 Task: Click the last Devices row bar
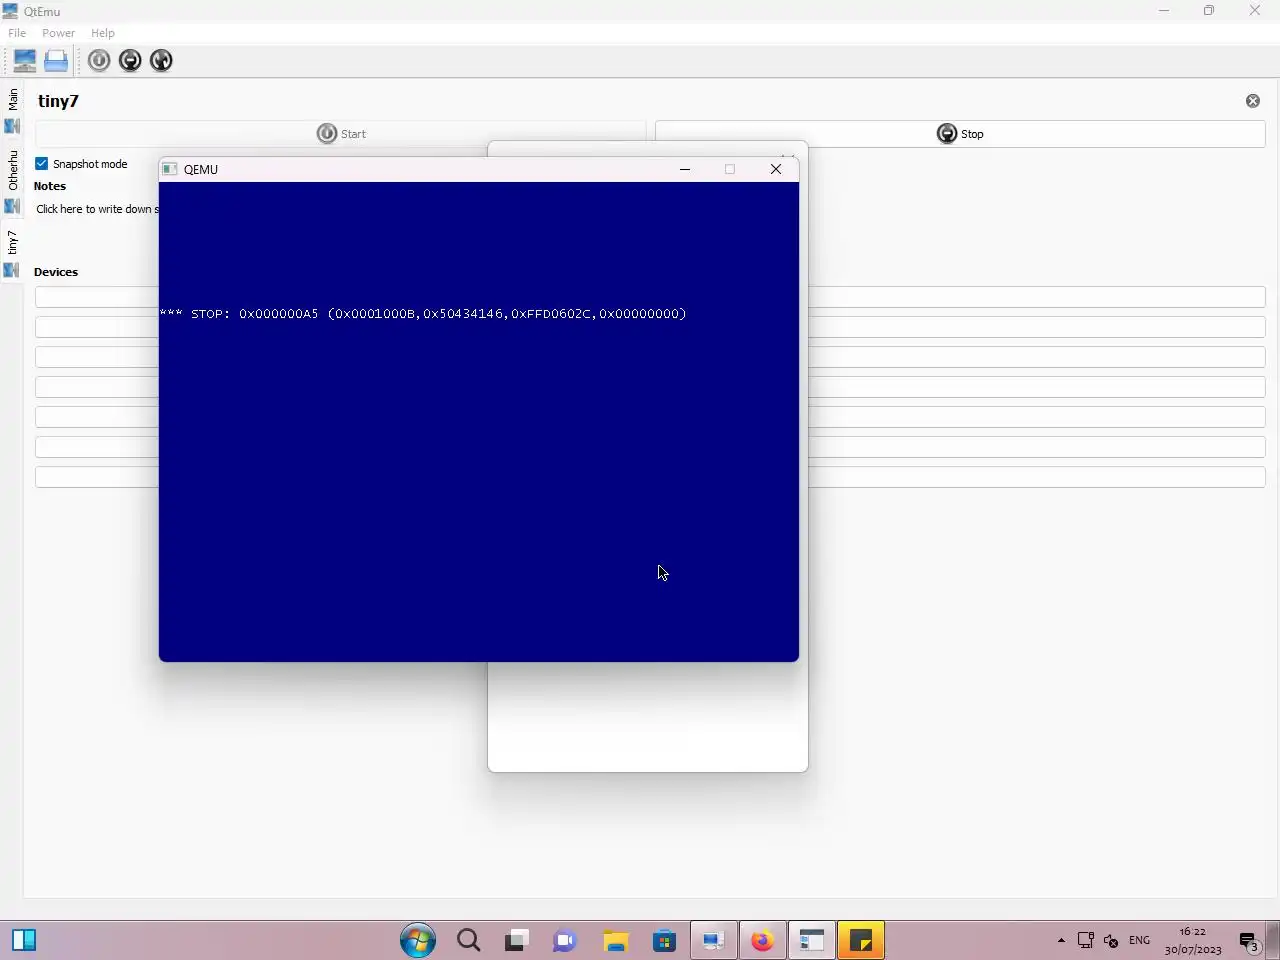coord(650,477)
